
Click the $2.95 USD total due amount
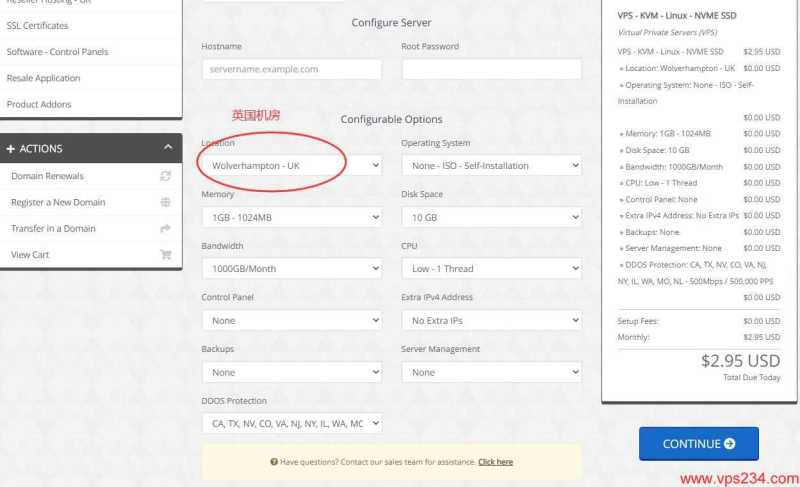click(x=740, y=361)
